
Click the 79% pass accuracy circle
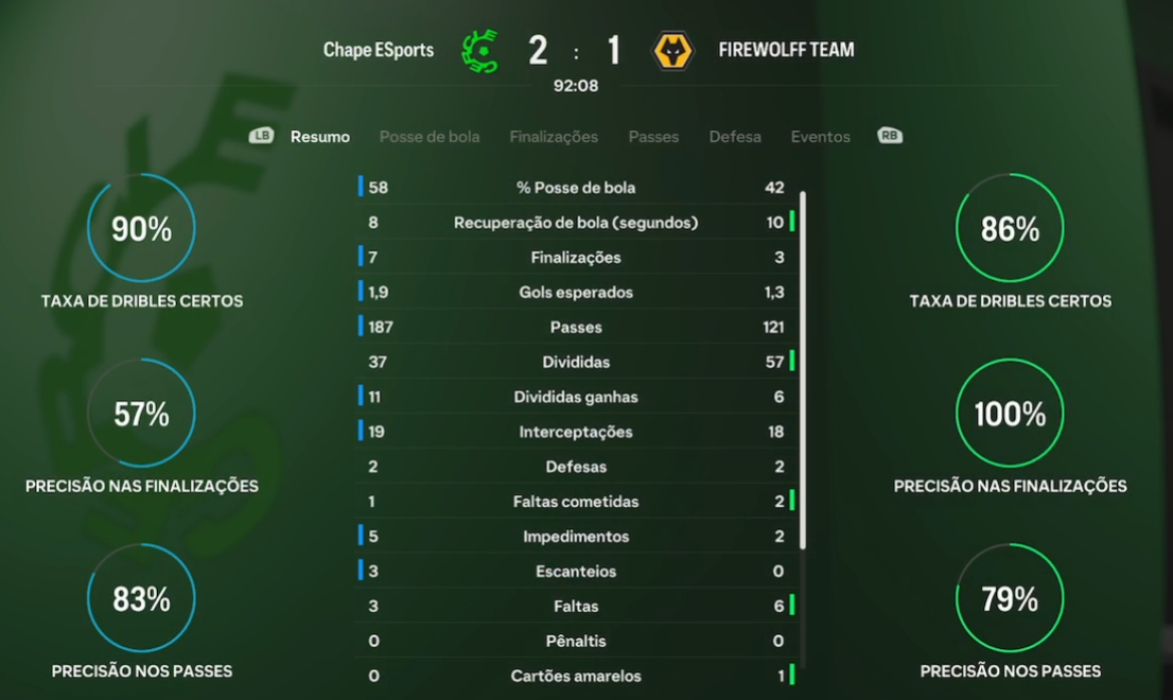pos(1009,598)
